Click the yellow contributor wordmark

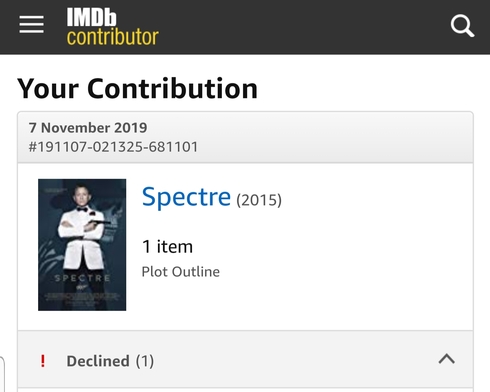pos(113,37)
